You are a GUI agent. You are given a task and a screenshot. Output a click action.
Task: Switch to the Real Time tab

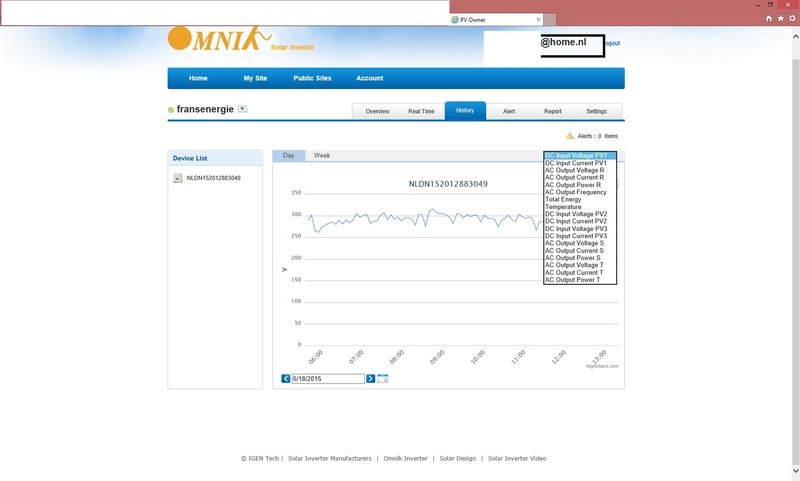(421, 111)
